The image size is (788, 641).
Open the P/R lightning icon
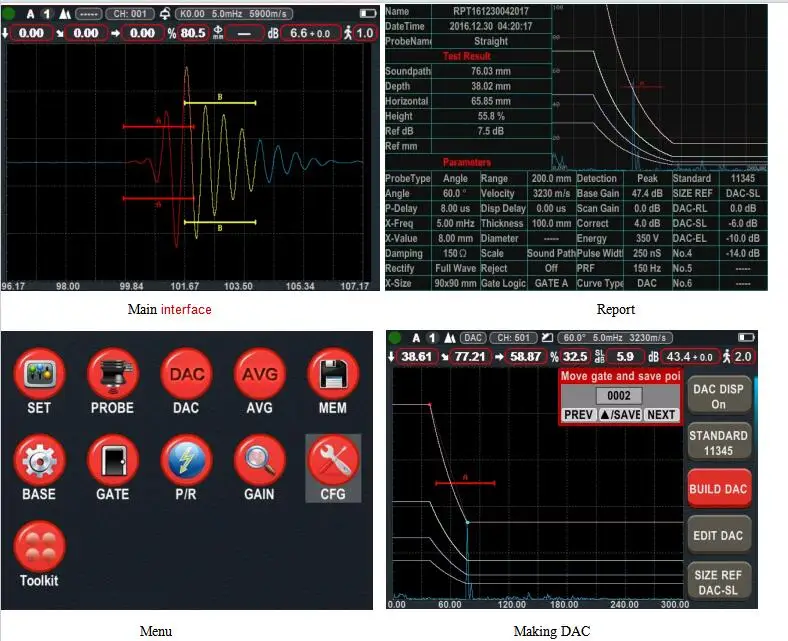click(186, 462)
